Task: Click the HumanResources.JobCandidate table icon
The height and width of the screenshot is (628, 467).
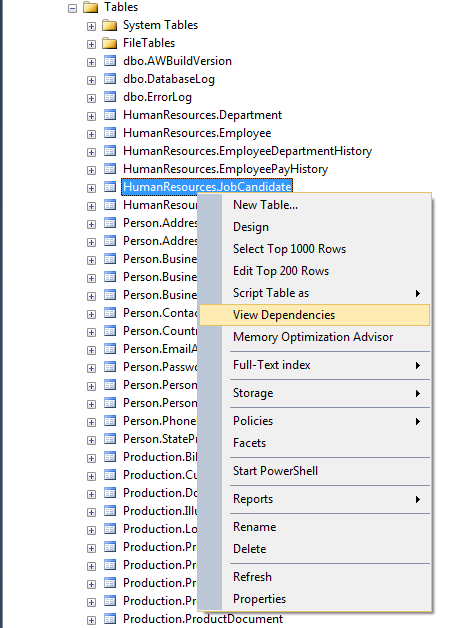Action: click(x=110, y=187)
